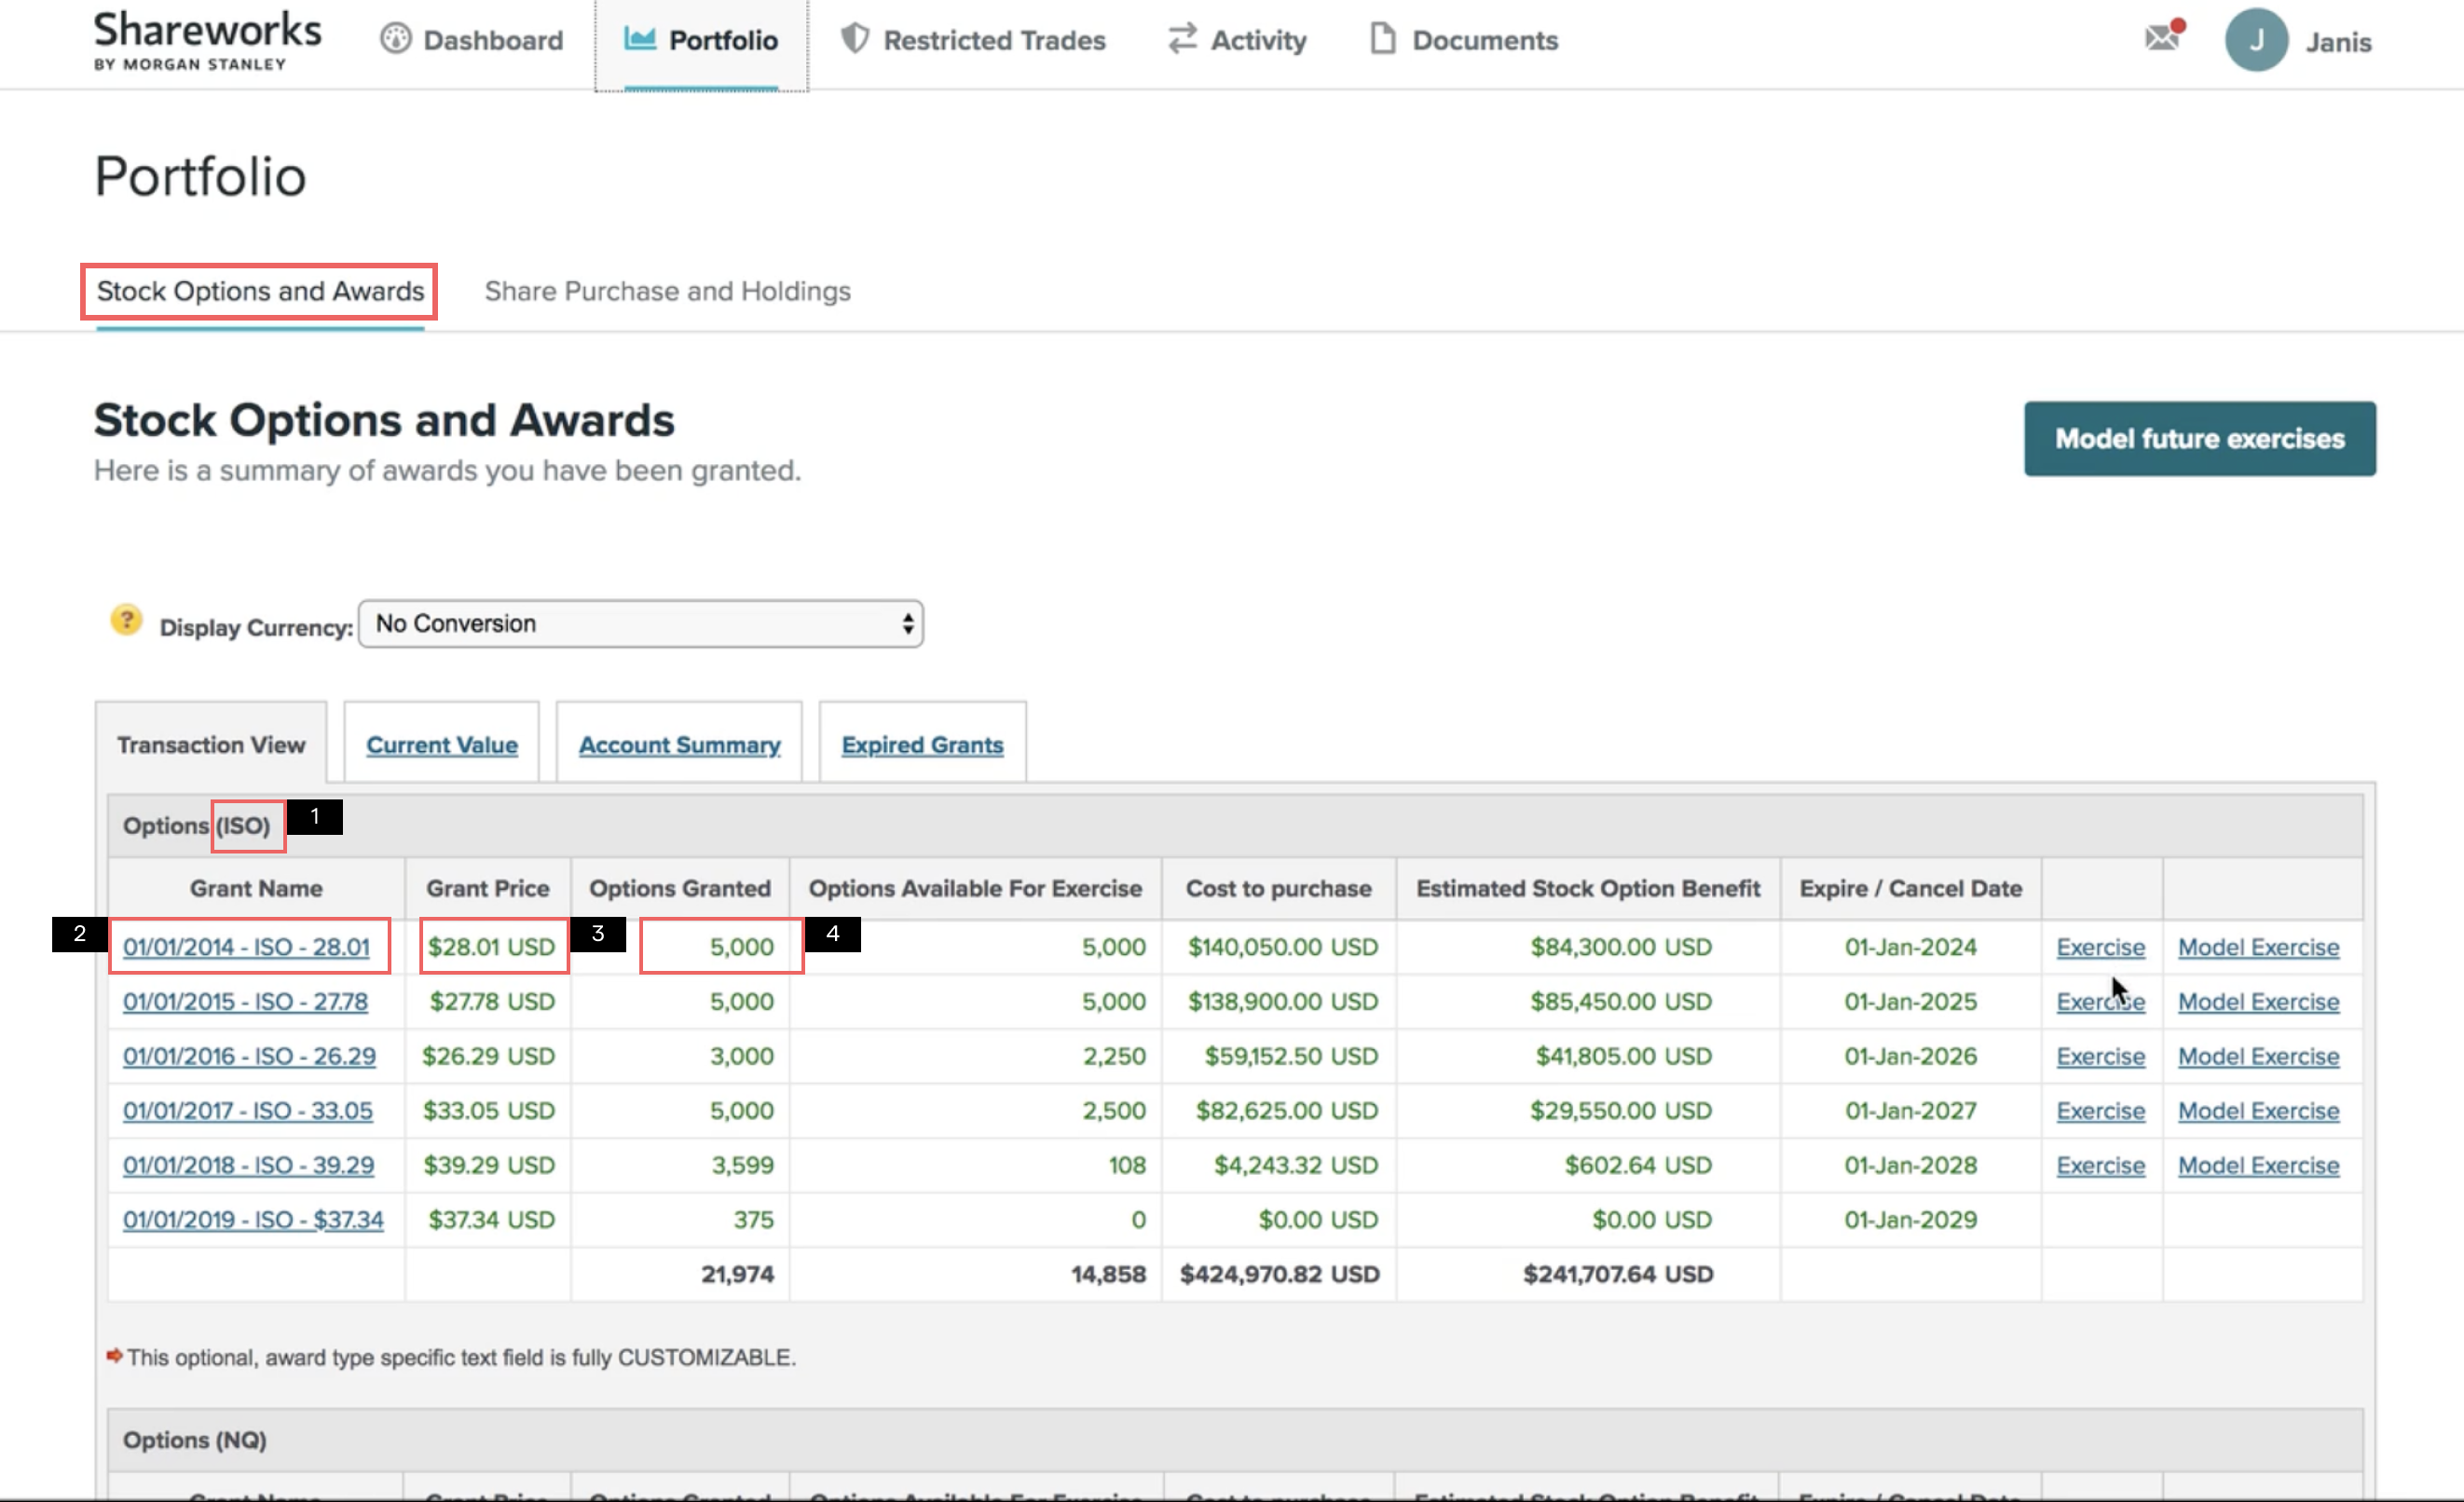Viewport: 2464px width, 1502px height.
Task: Click the Shareworks by Morgan Stanley logo
Action: 207,40
